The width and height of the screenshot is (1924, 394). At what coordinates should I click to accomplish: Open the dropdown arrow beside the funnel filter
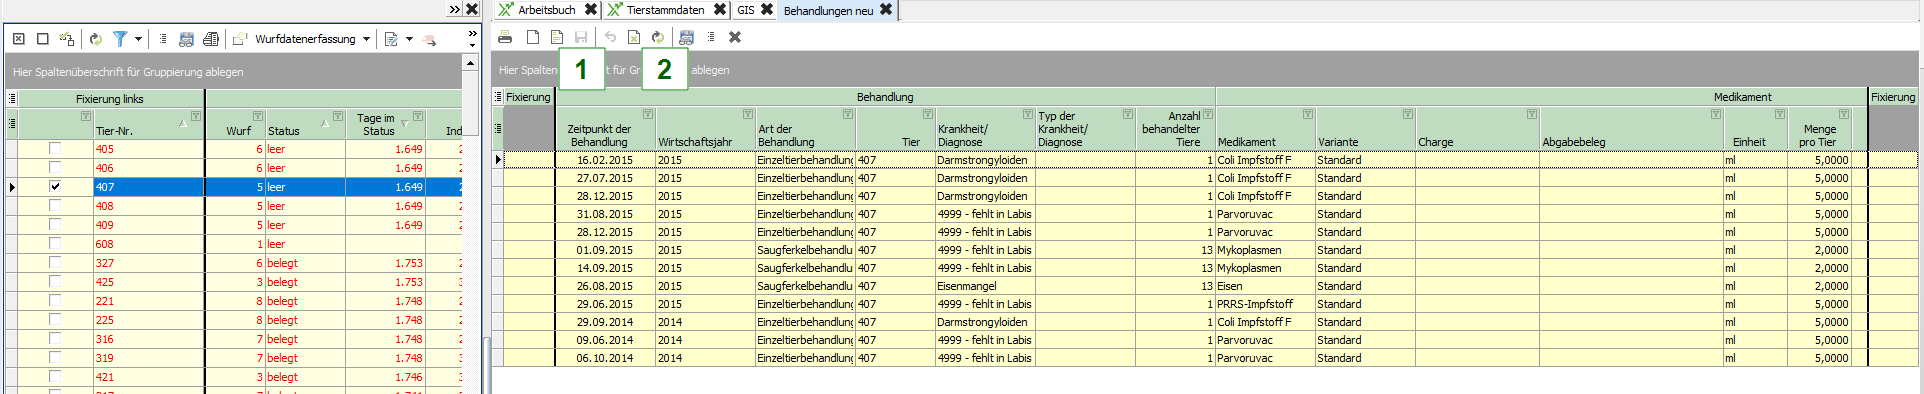(138, 39)
